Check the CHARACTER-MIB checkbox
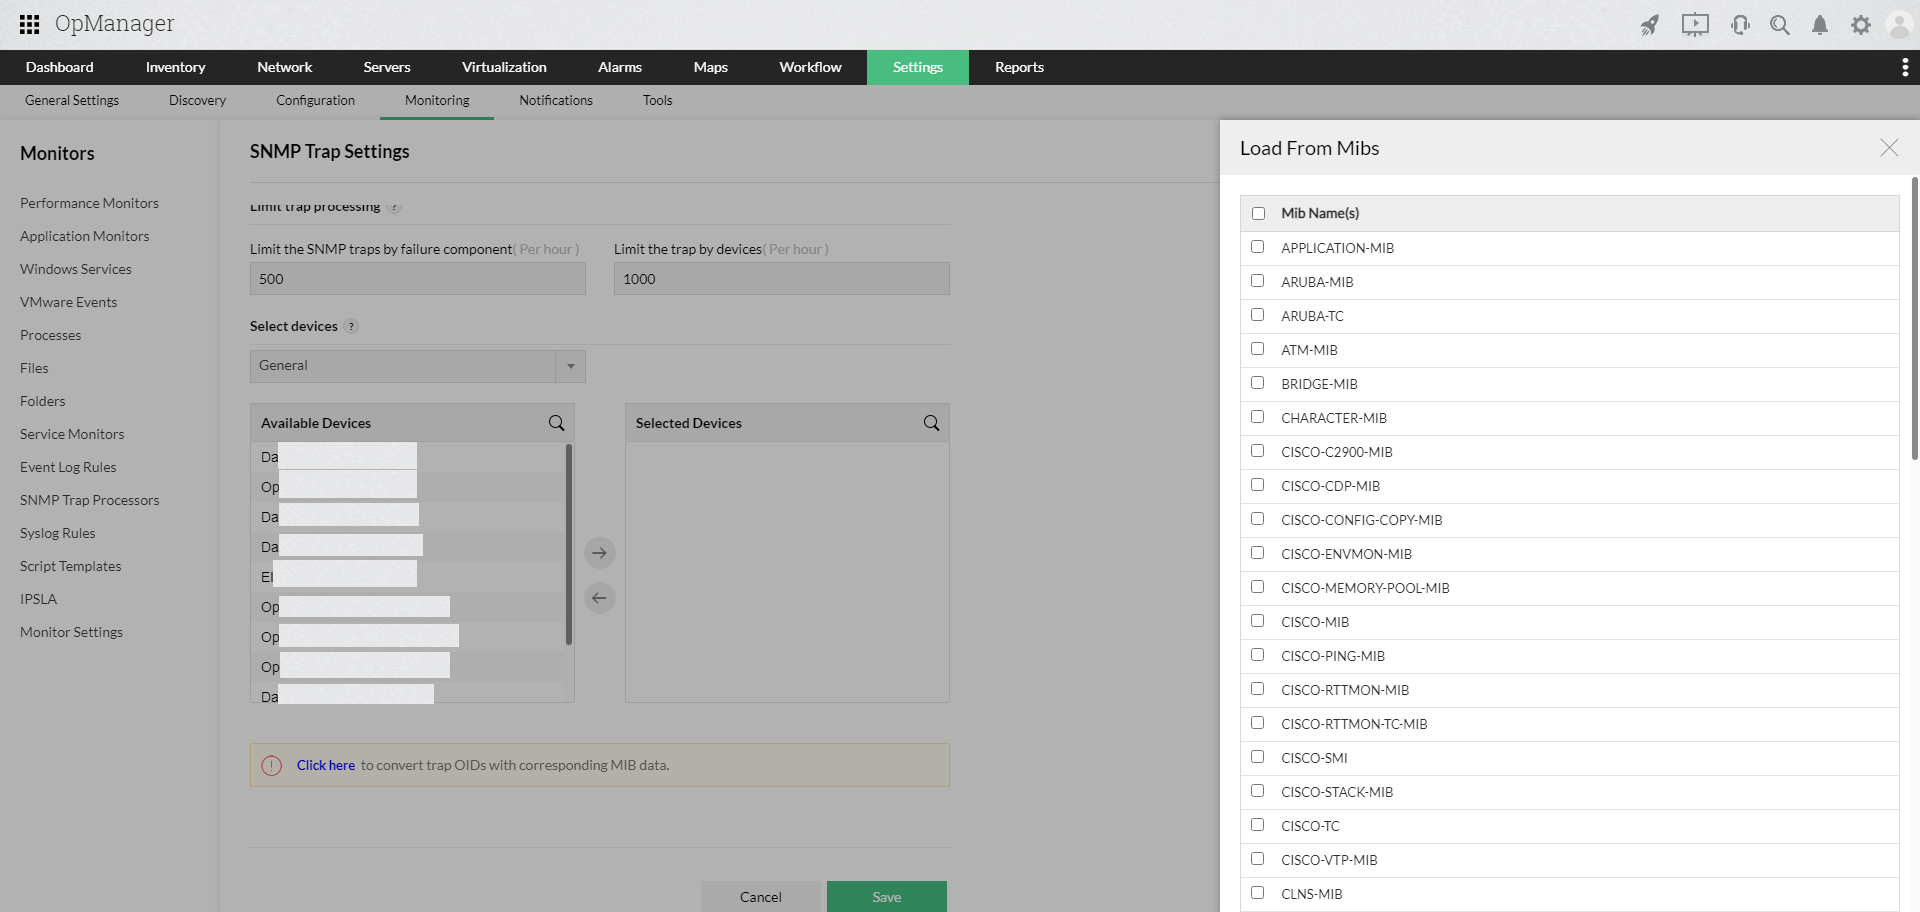The image size is (1920, 912). [x=1258, y=417]
